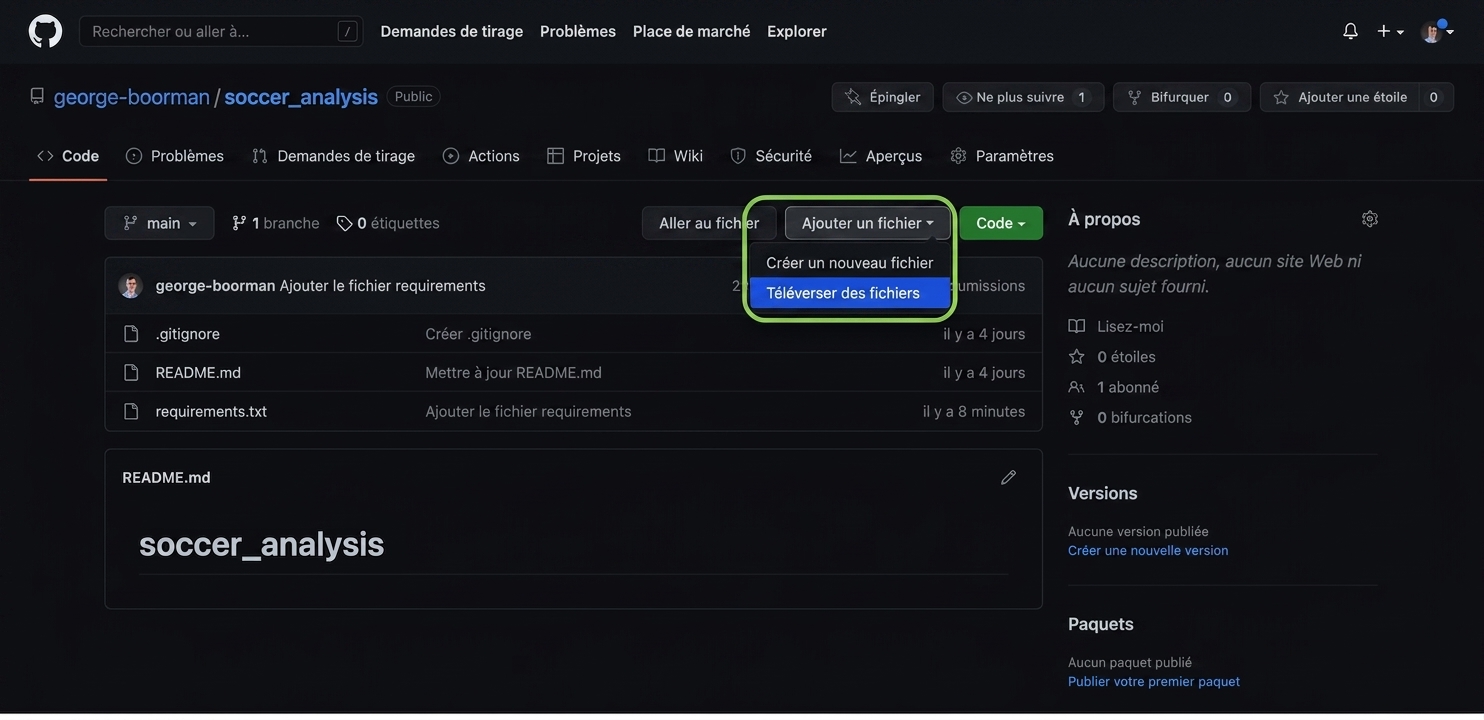The image size is (1484, 720).
Task: Open Place de marché in top navigation
Action: click(692, 31)
